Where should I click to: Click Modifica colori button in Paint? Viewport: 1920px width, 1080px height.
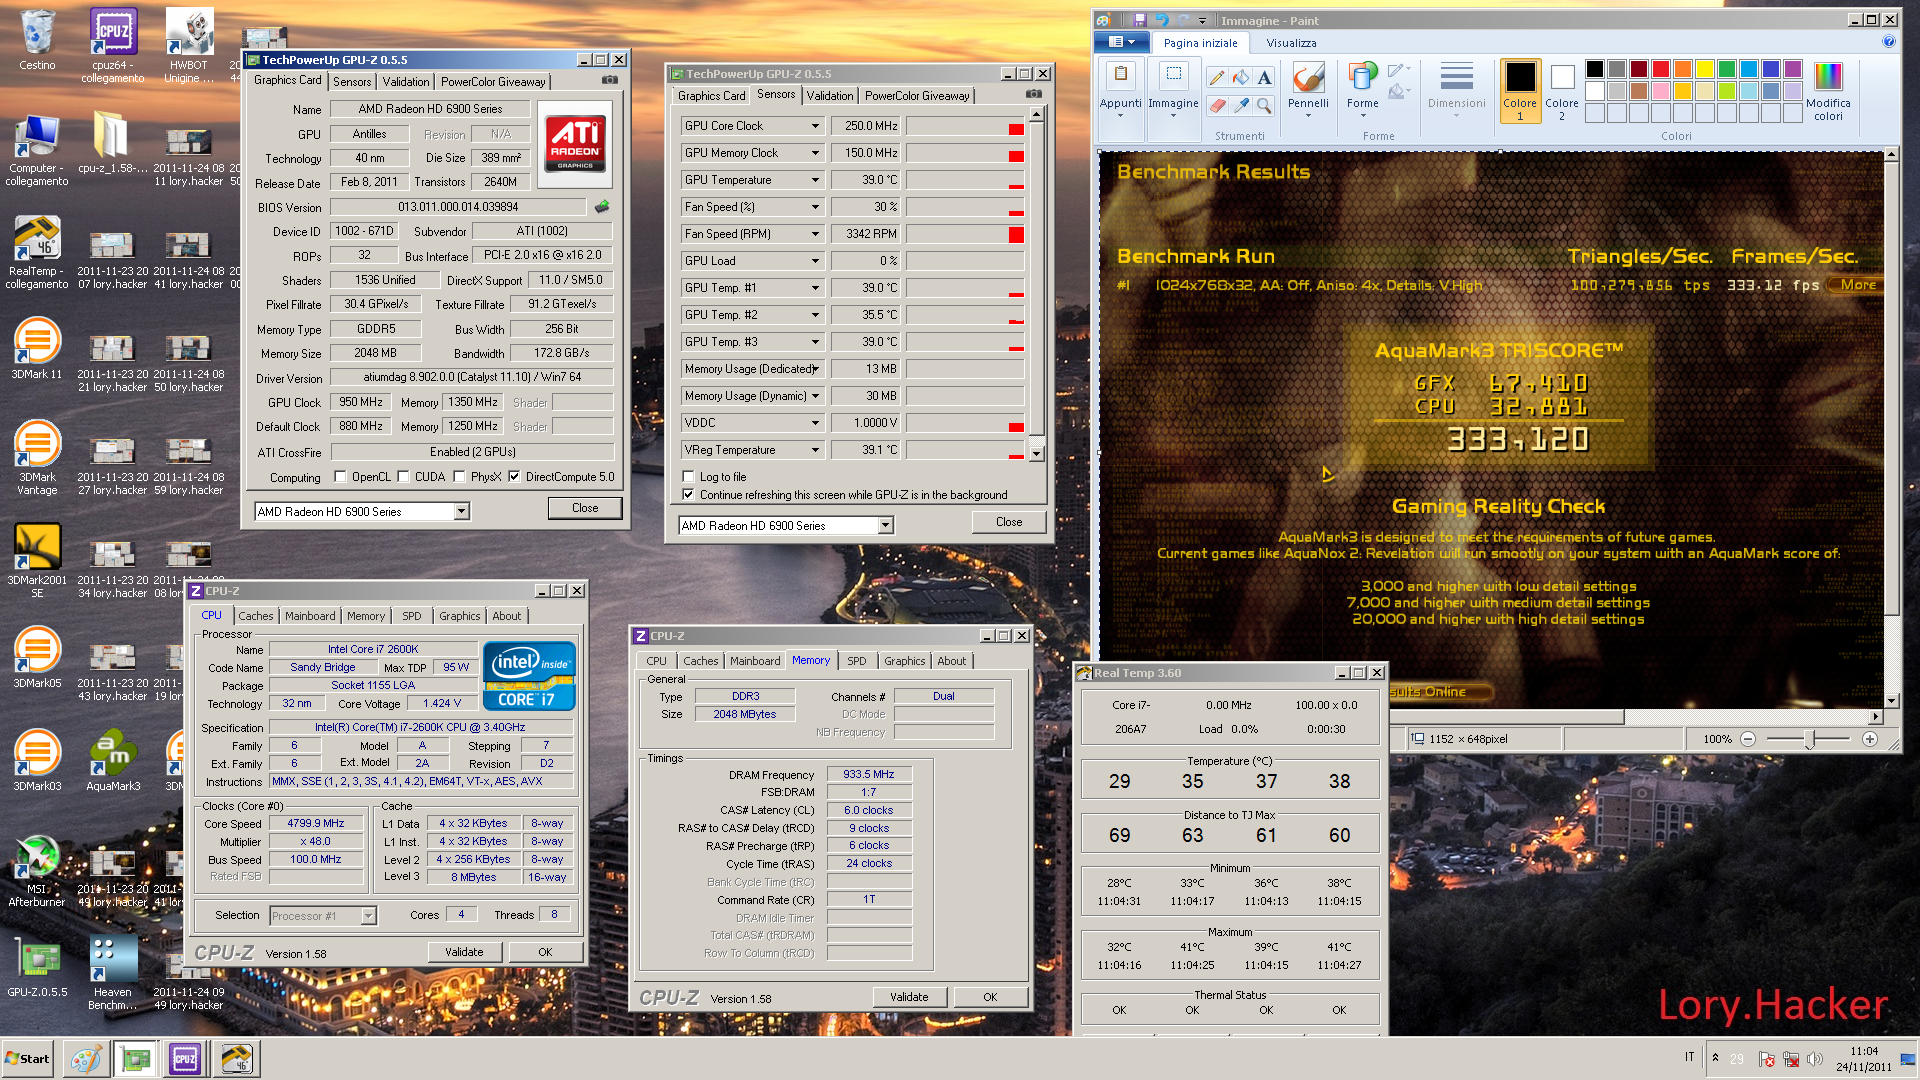[1828, 90]
